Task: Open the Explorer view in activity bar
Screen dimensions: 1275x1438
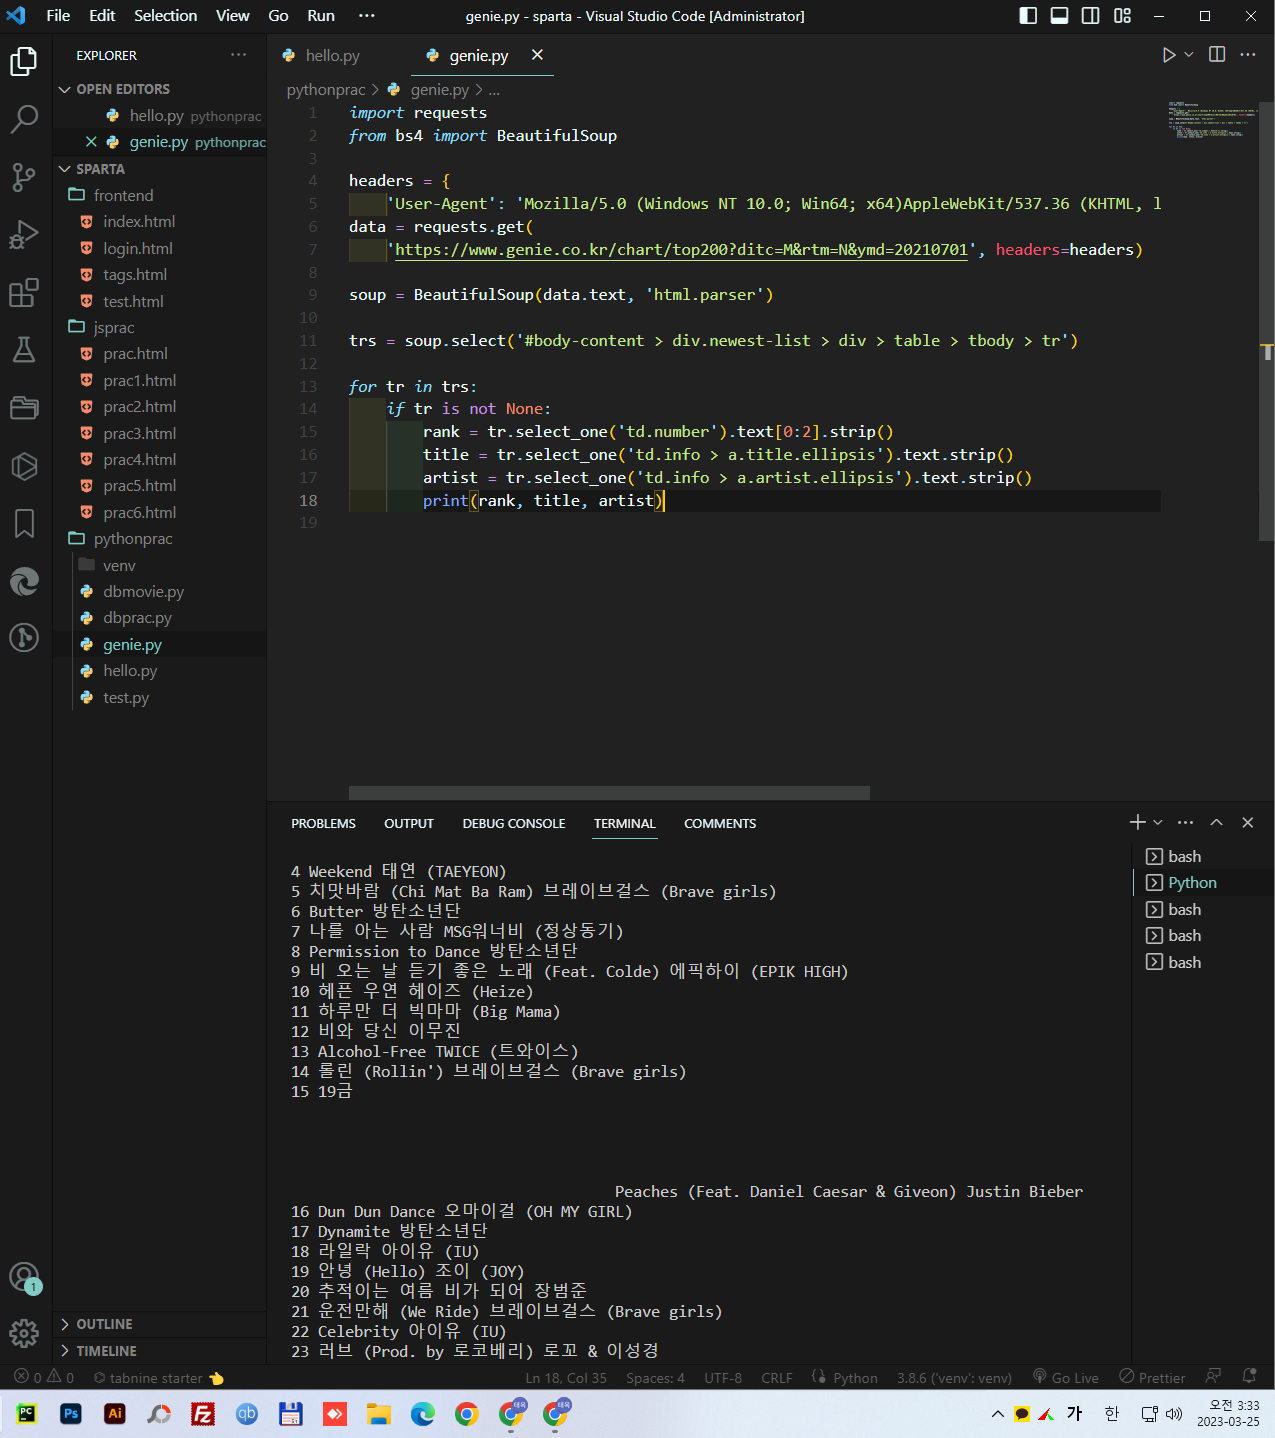Action: tap(24, 62)
